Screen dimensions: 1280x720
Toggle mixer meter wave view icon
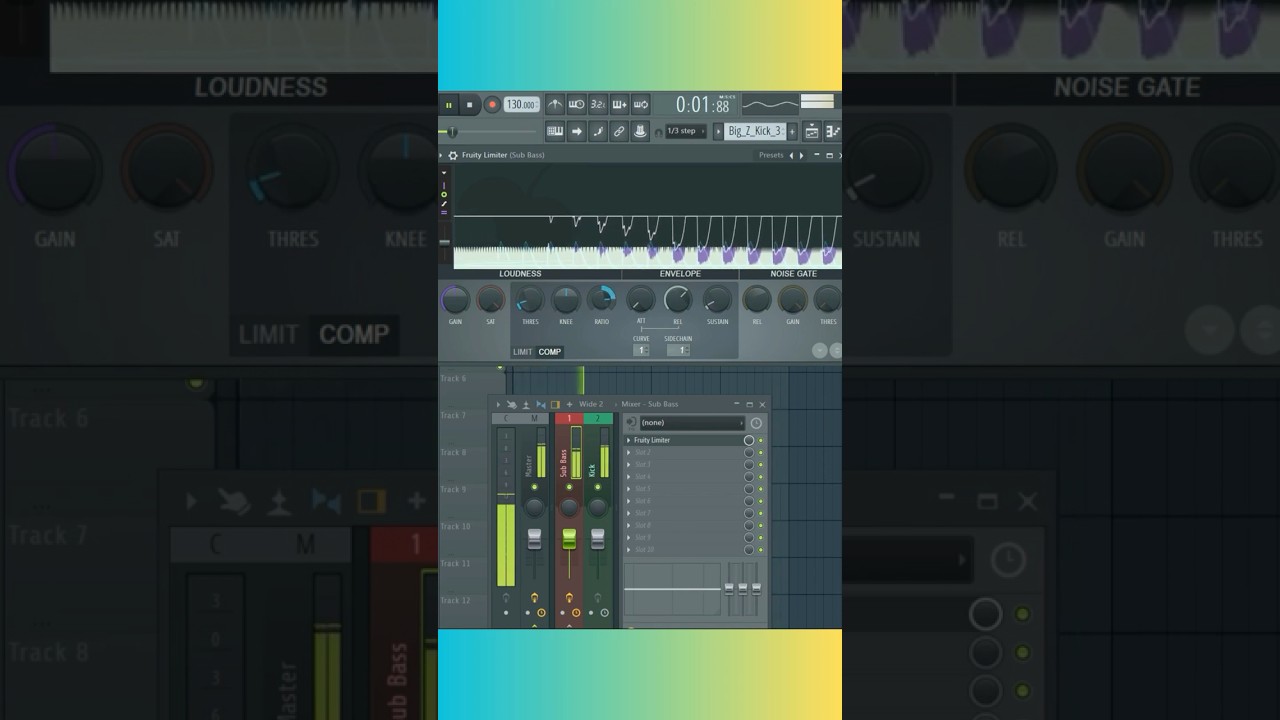[541, 405]
